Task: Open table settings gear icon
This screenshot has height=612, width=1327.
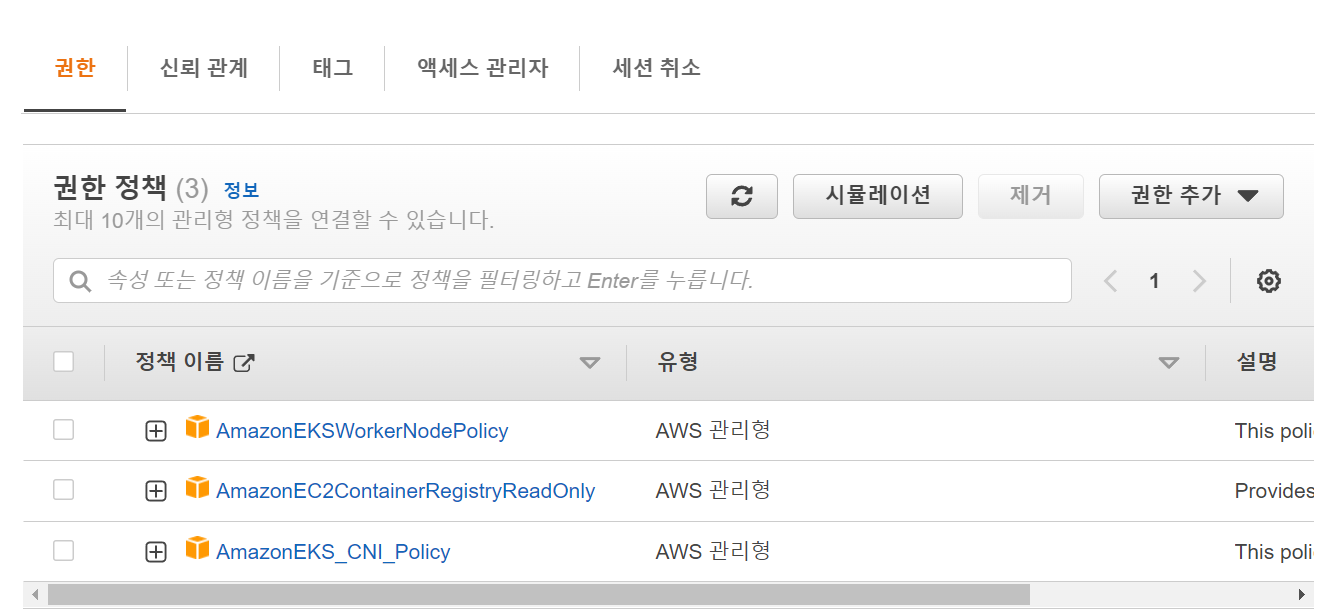Action: click(x=1268, y=281)
